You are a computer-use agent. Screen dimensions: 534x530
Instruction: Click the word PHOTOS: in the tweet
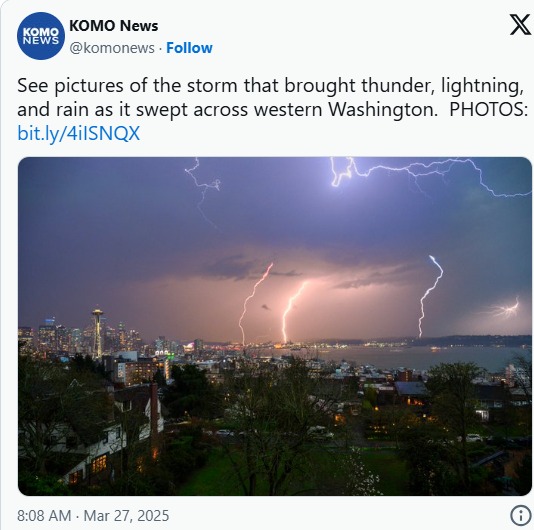(489, 110)
